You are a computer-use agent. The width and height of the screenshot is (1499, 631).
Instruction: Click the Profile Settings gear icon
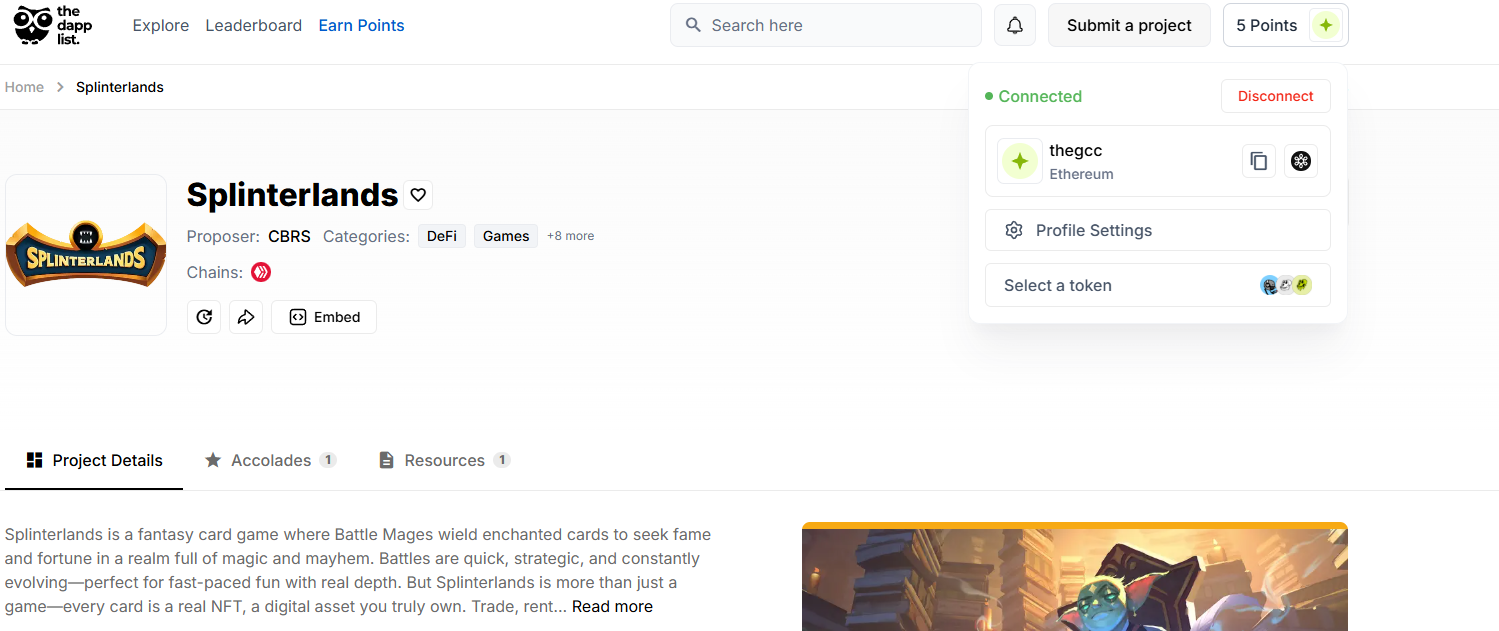(1014, 230)
